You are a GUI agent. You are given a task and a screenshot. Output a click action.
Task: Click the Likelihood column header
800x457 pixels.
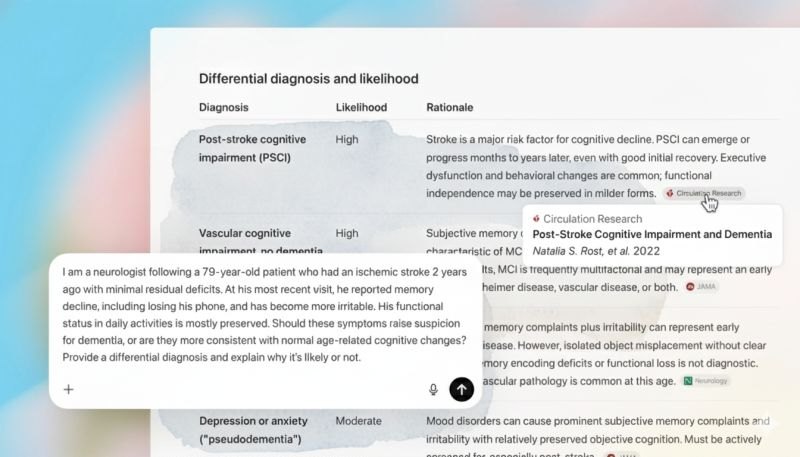click(x=361, y=107)
